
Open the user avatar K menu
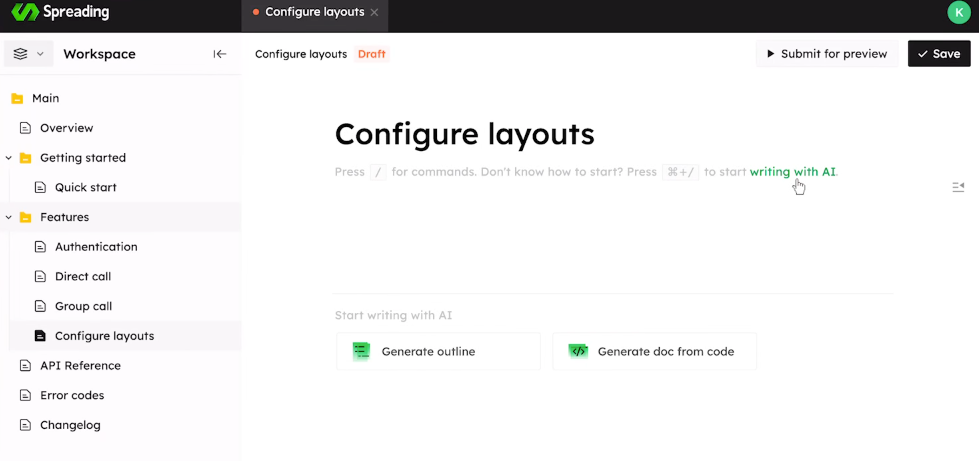click(959, 12)
